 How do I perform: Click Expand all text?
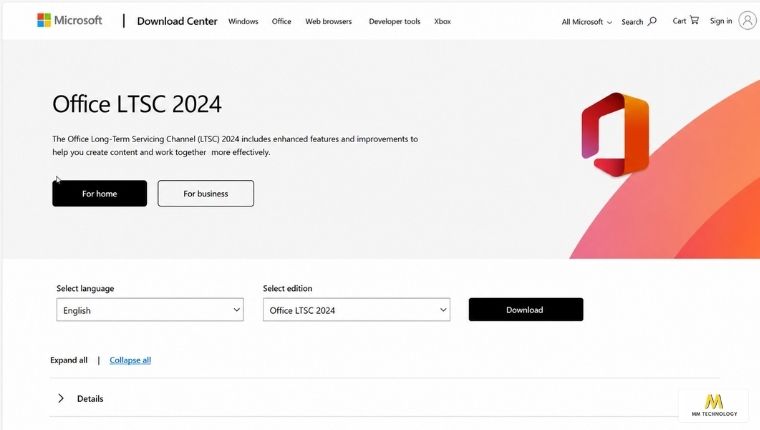point(69,360)
